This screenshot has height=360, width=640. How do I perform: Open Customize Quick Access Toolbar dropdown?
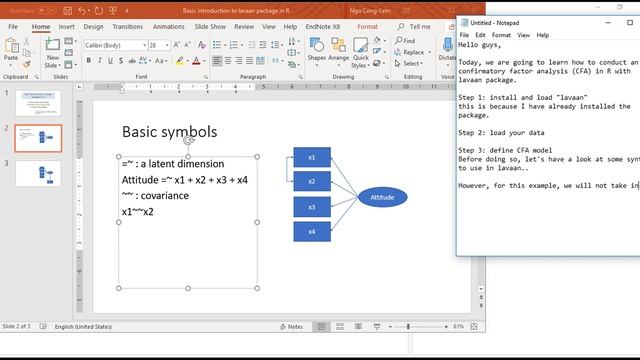[127, 11]
